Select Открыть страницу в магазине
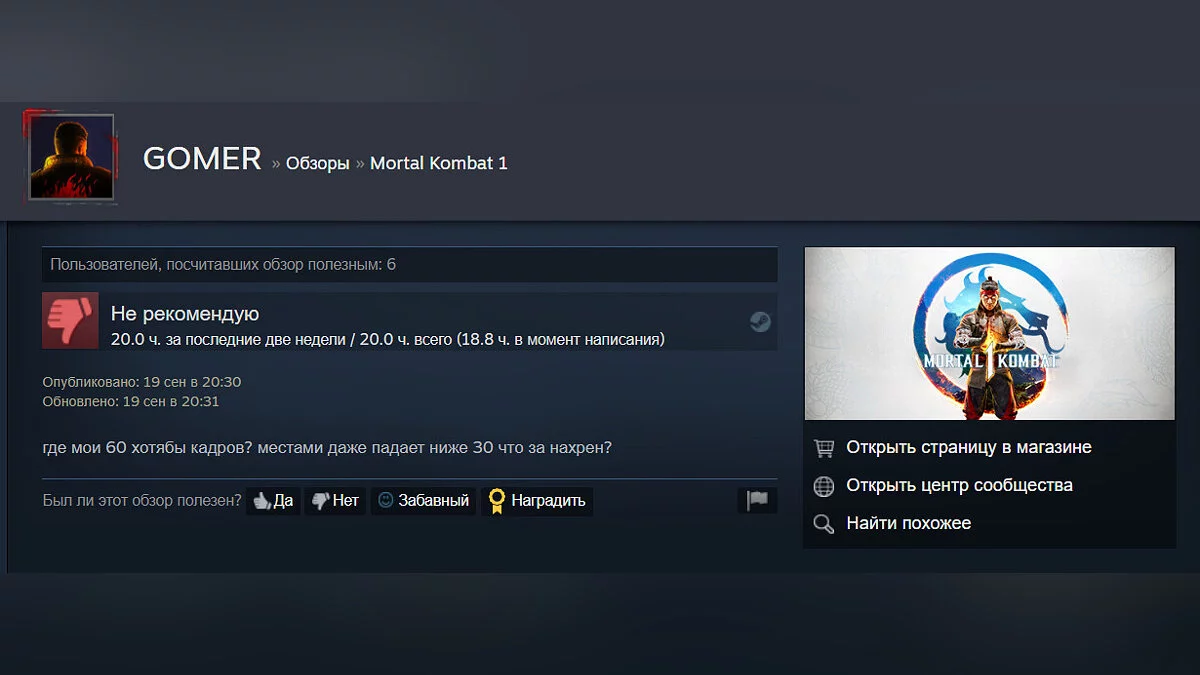This screenshot has width=1200, height=675. click(969, 447)
